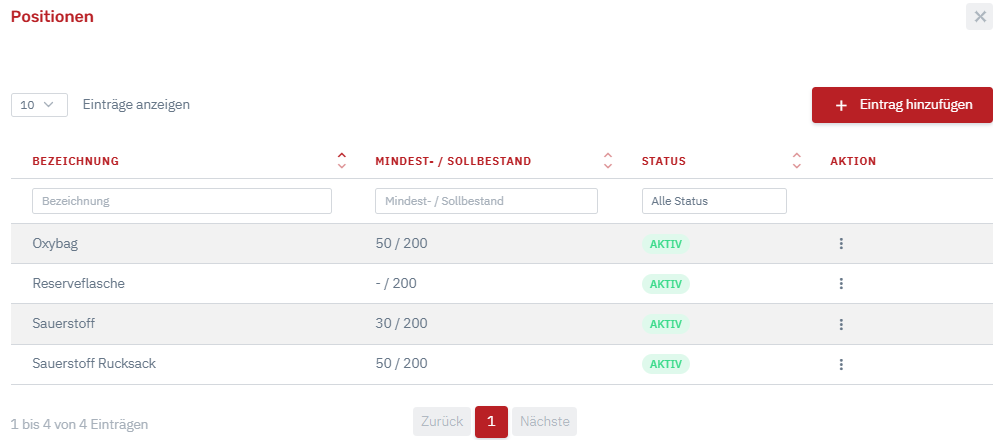The width and height of the screenshot is (1004, 440).
Task: Click the AKTIV status badge for Oxybag
Action: pos(665,244)
